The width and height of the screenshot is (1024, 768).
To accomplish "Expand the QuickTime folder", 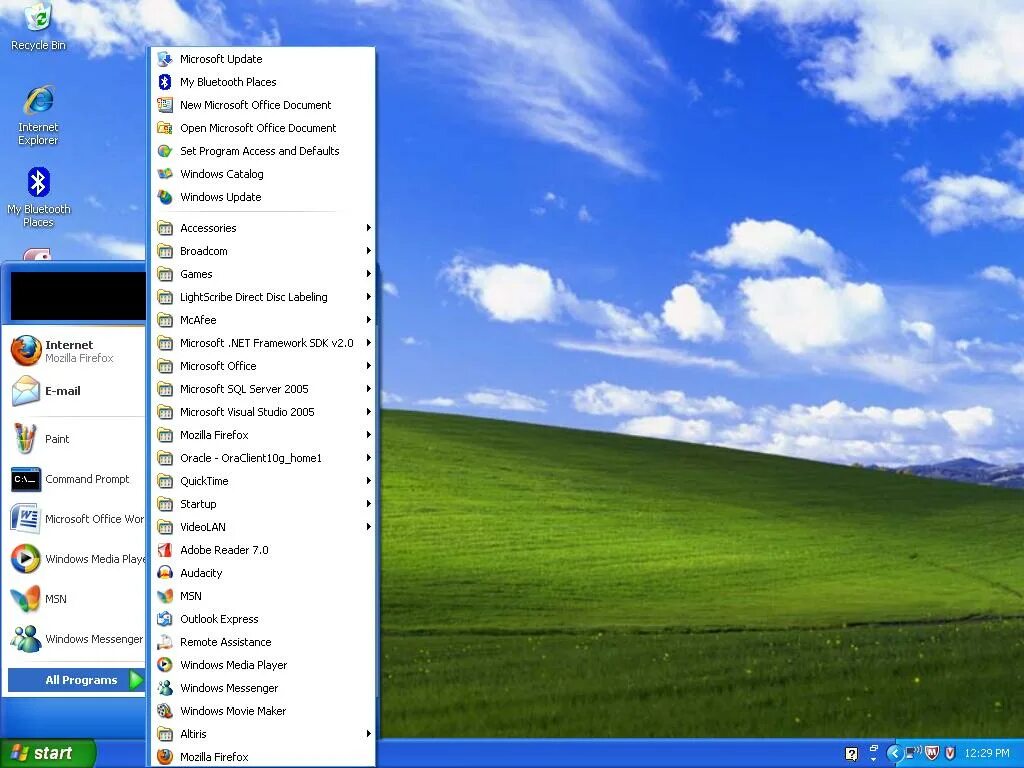I will coord(263,481).
